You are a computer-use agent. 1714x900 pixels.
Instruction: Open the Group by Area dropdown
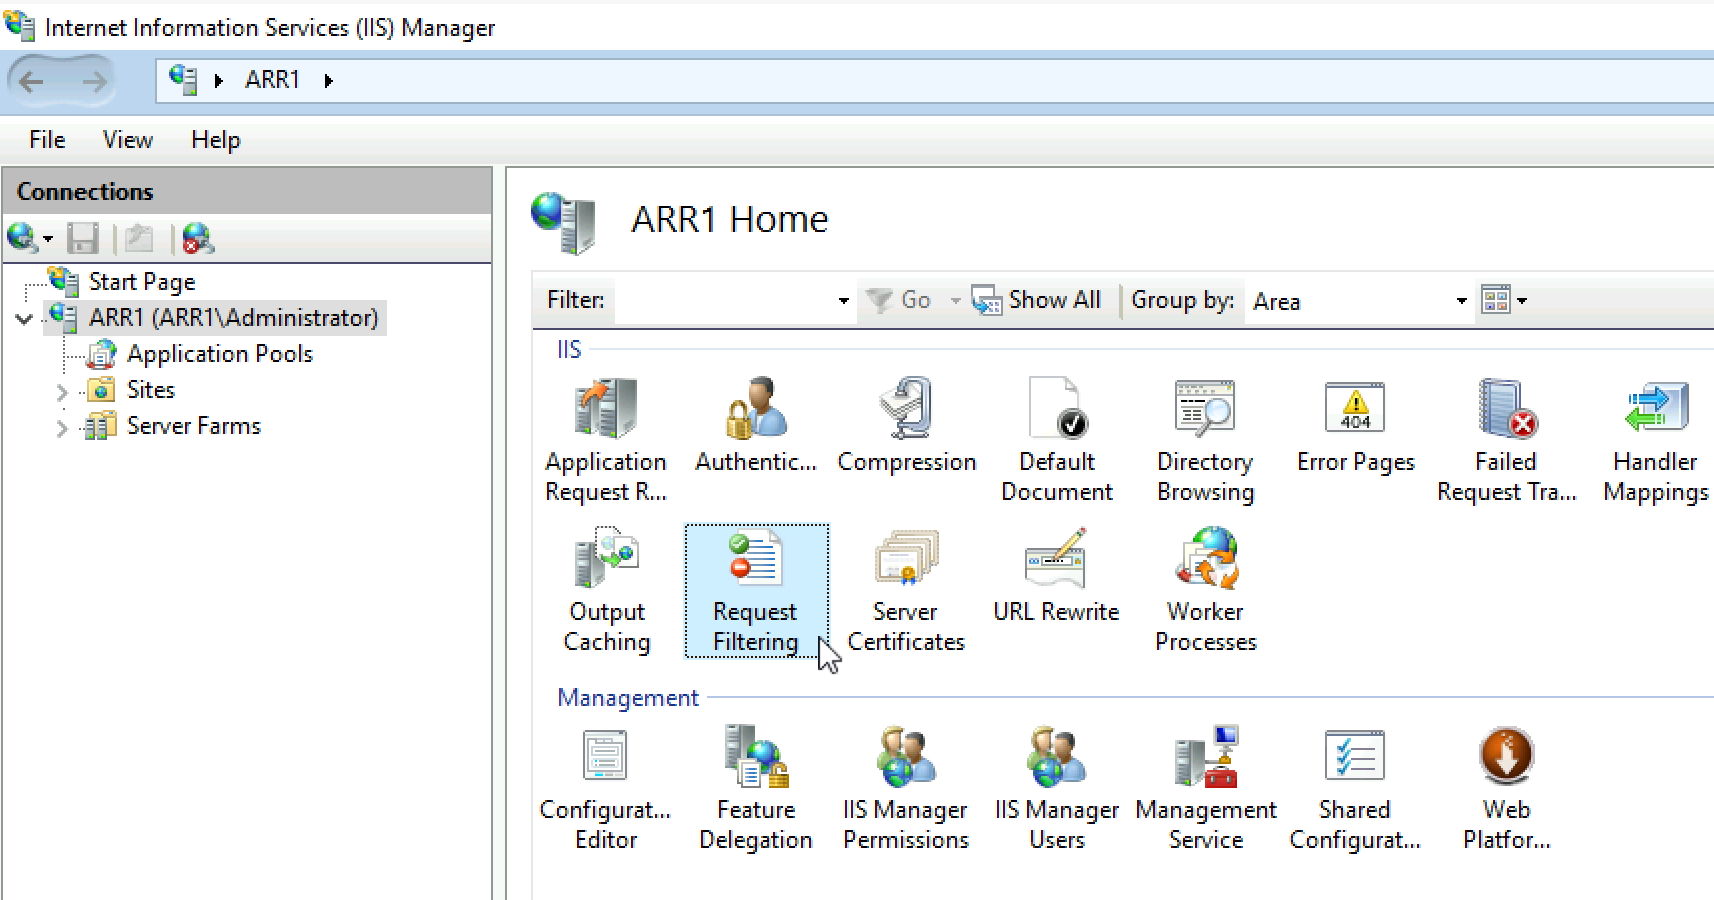tap(1359, 301)
